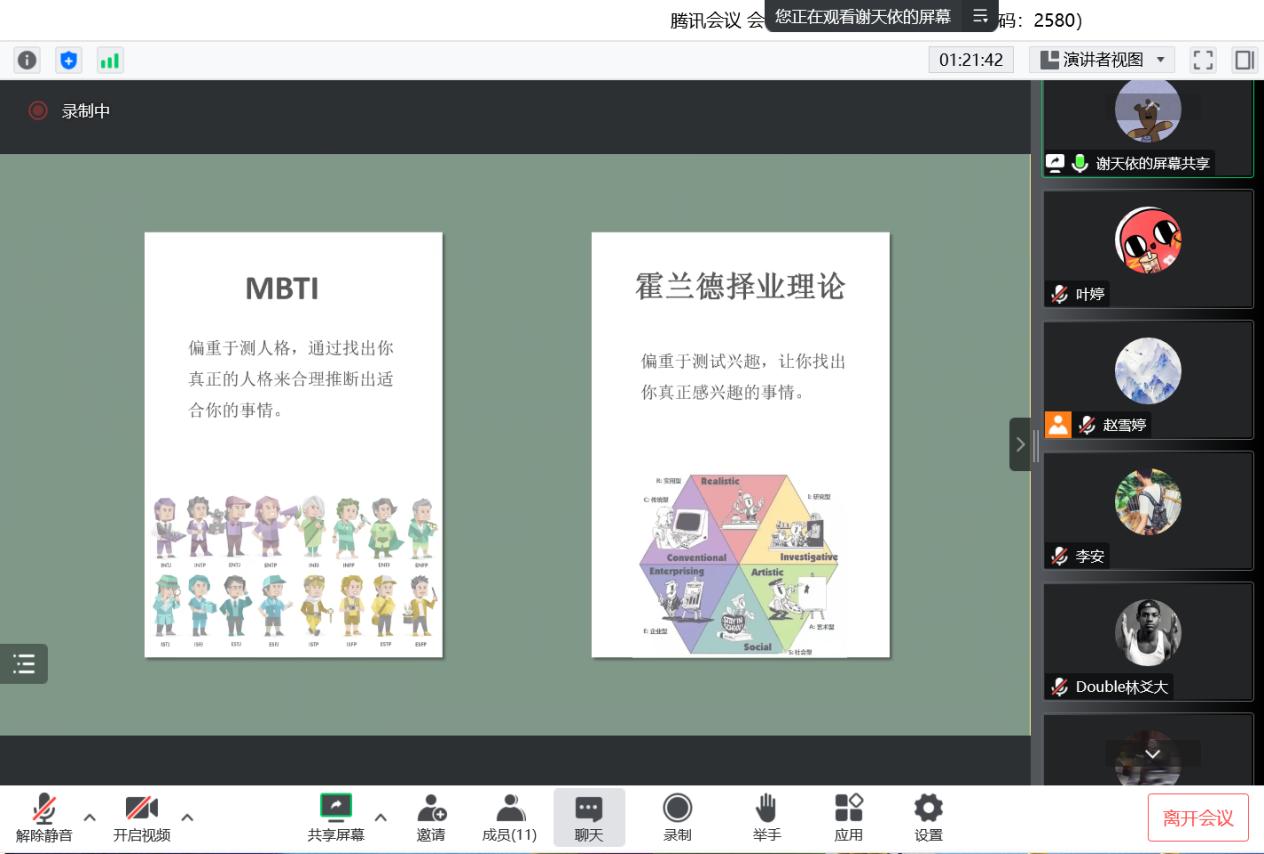Screen dimensions: 1264x854
Task: Toggle recording with the 录制 button
Action: point(677,817)
